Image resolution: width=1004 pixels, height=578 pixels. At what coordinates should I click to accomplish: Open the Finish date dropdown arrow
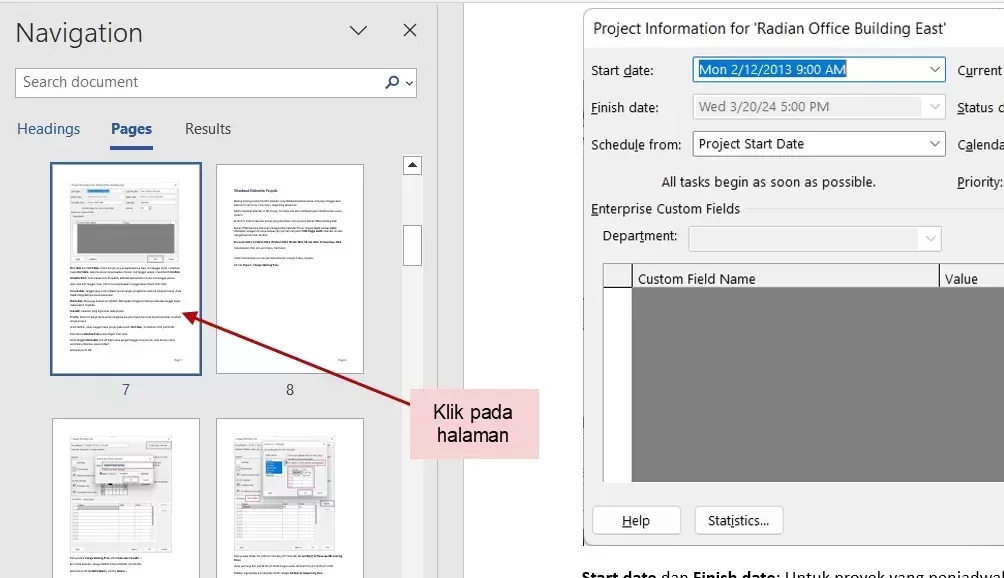(x=935, y=107)
